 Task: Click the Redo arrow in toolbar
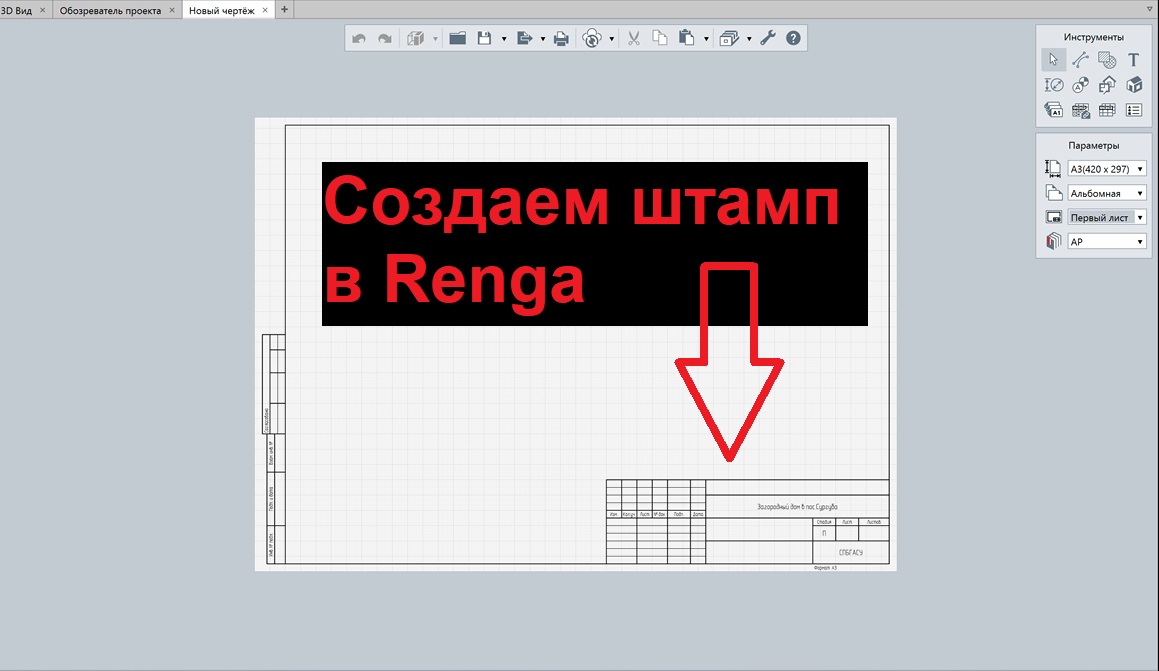pyautogui.click(x=384, y=38)
